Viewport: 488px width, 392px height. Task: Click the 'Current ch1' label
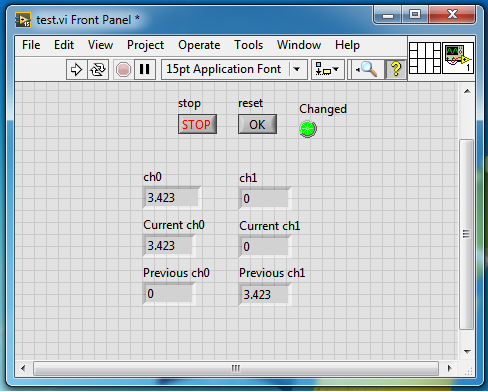pos(270,226)
